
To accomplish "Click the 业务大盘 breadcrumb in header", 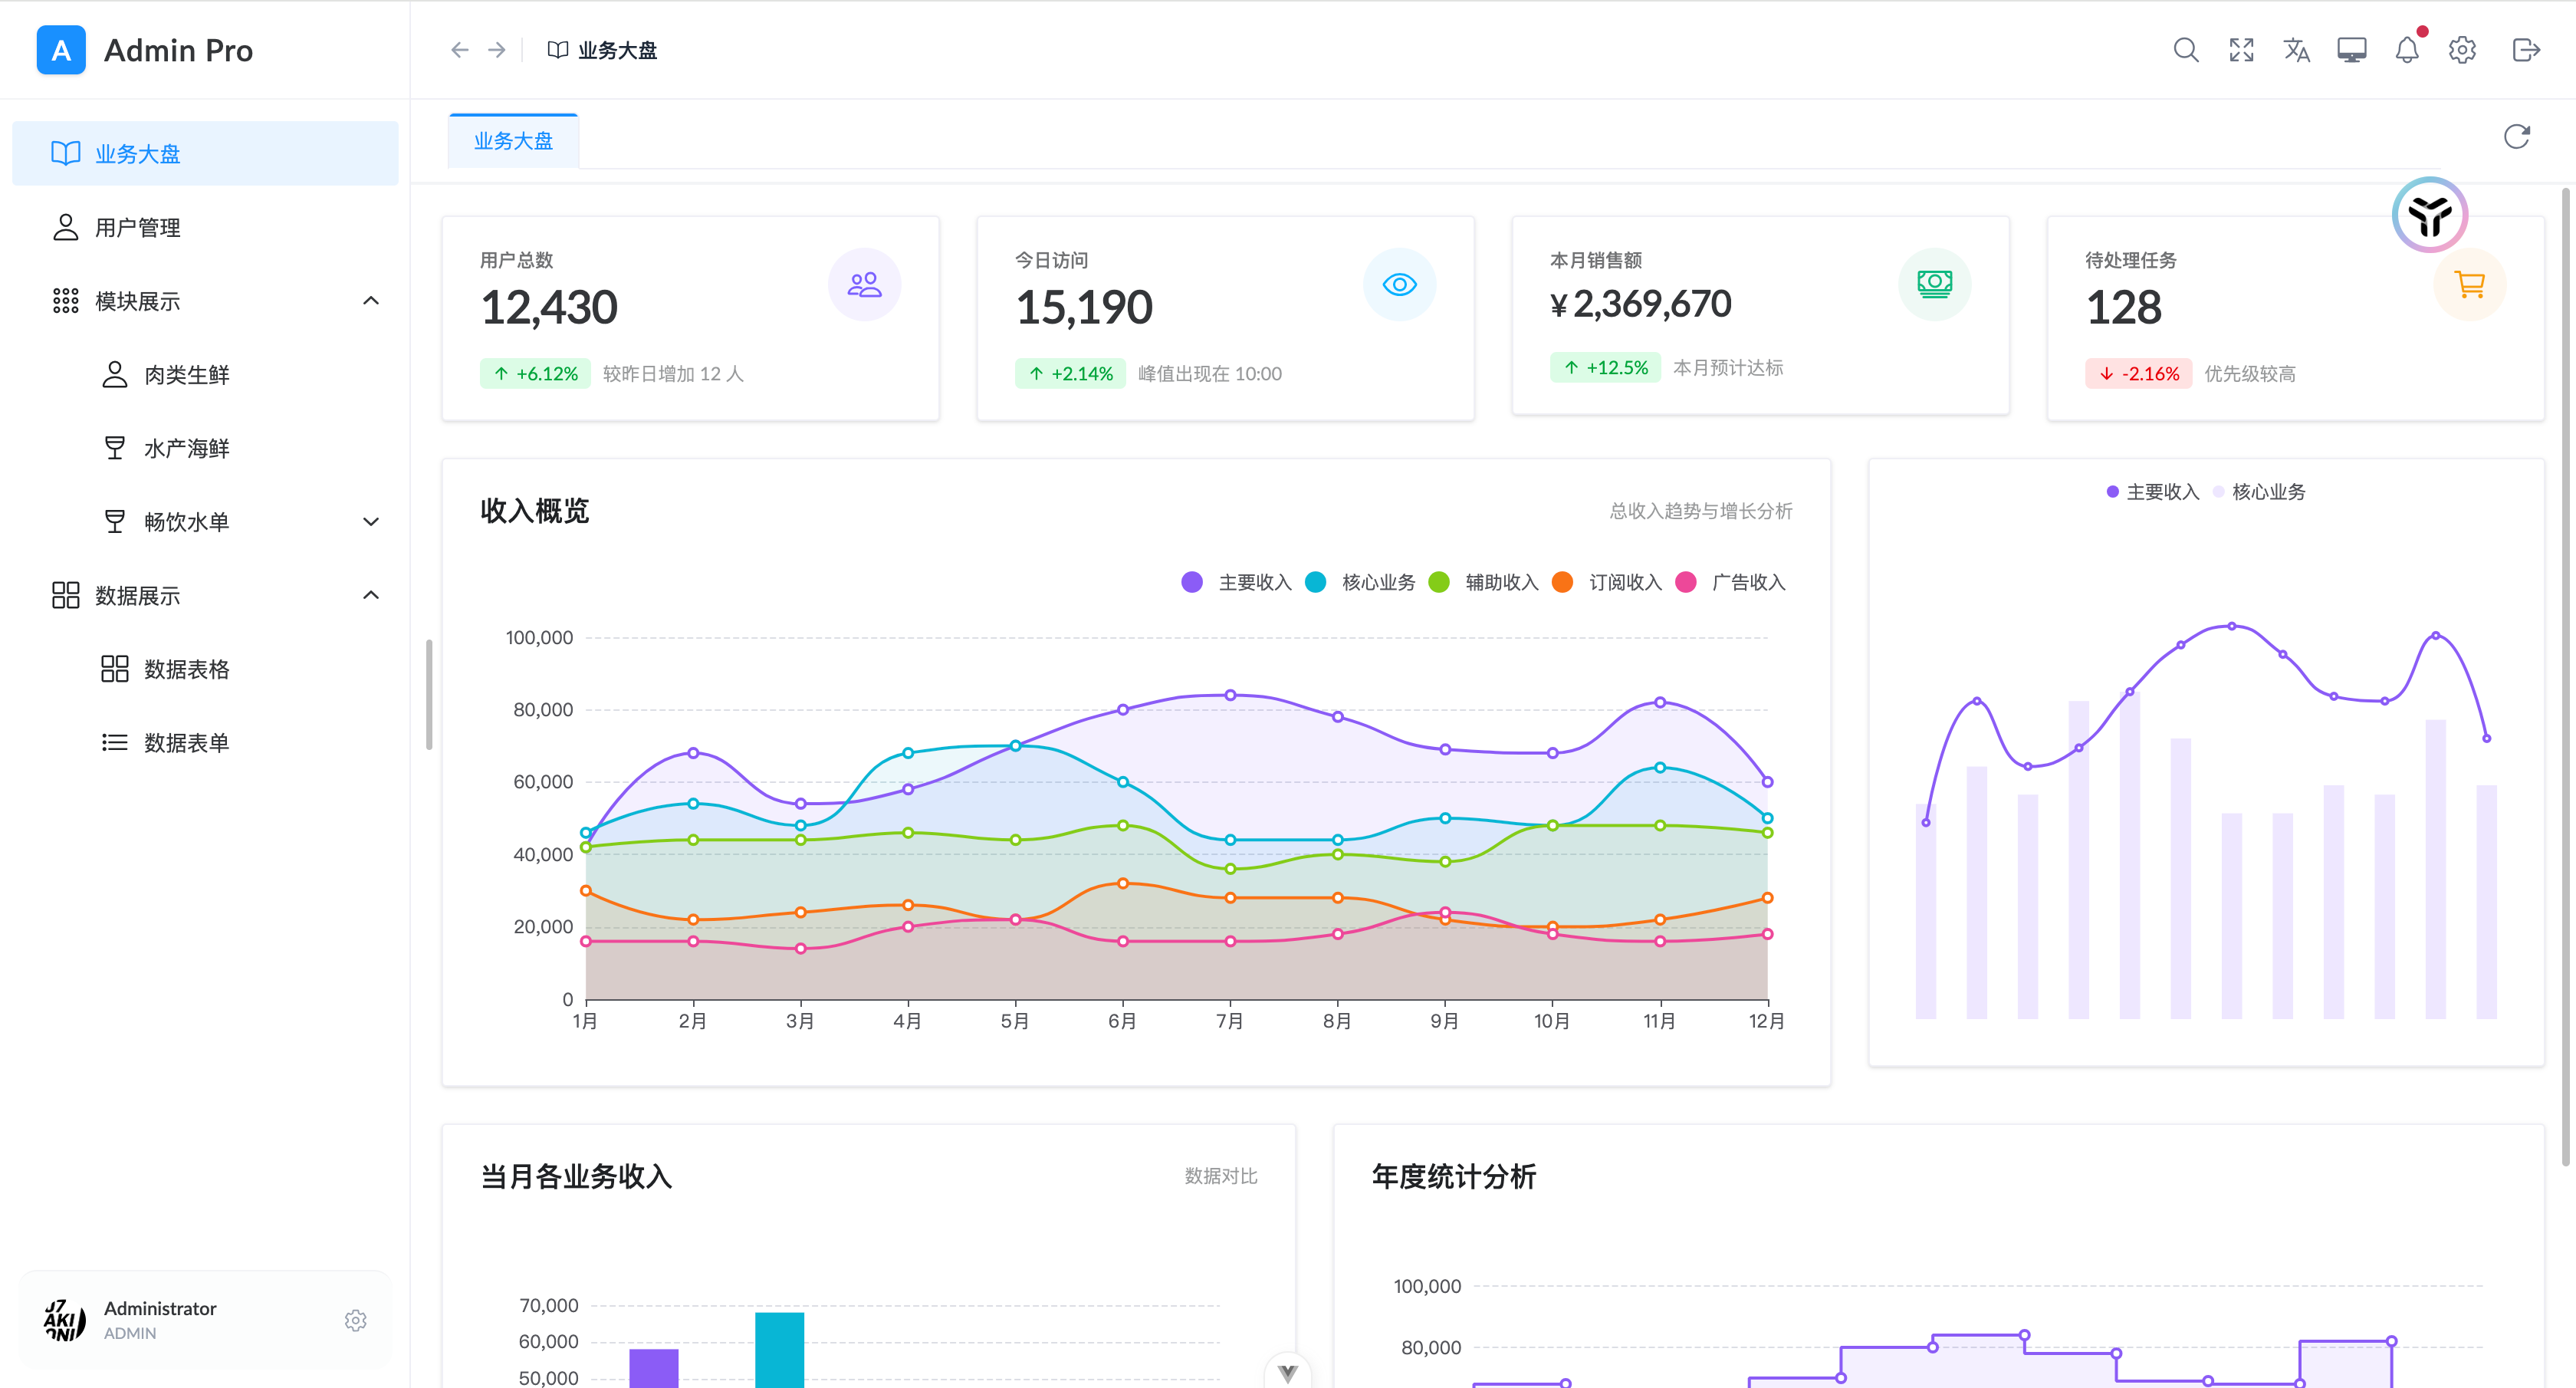I will [603, 50].
